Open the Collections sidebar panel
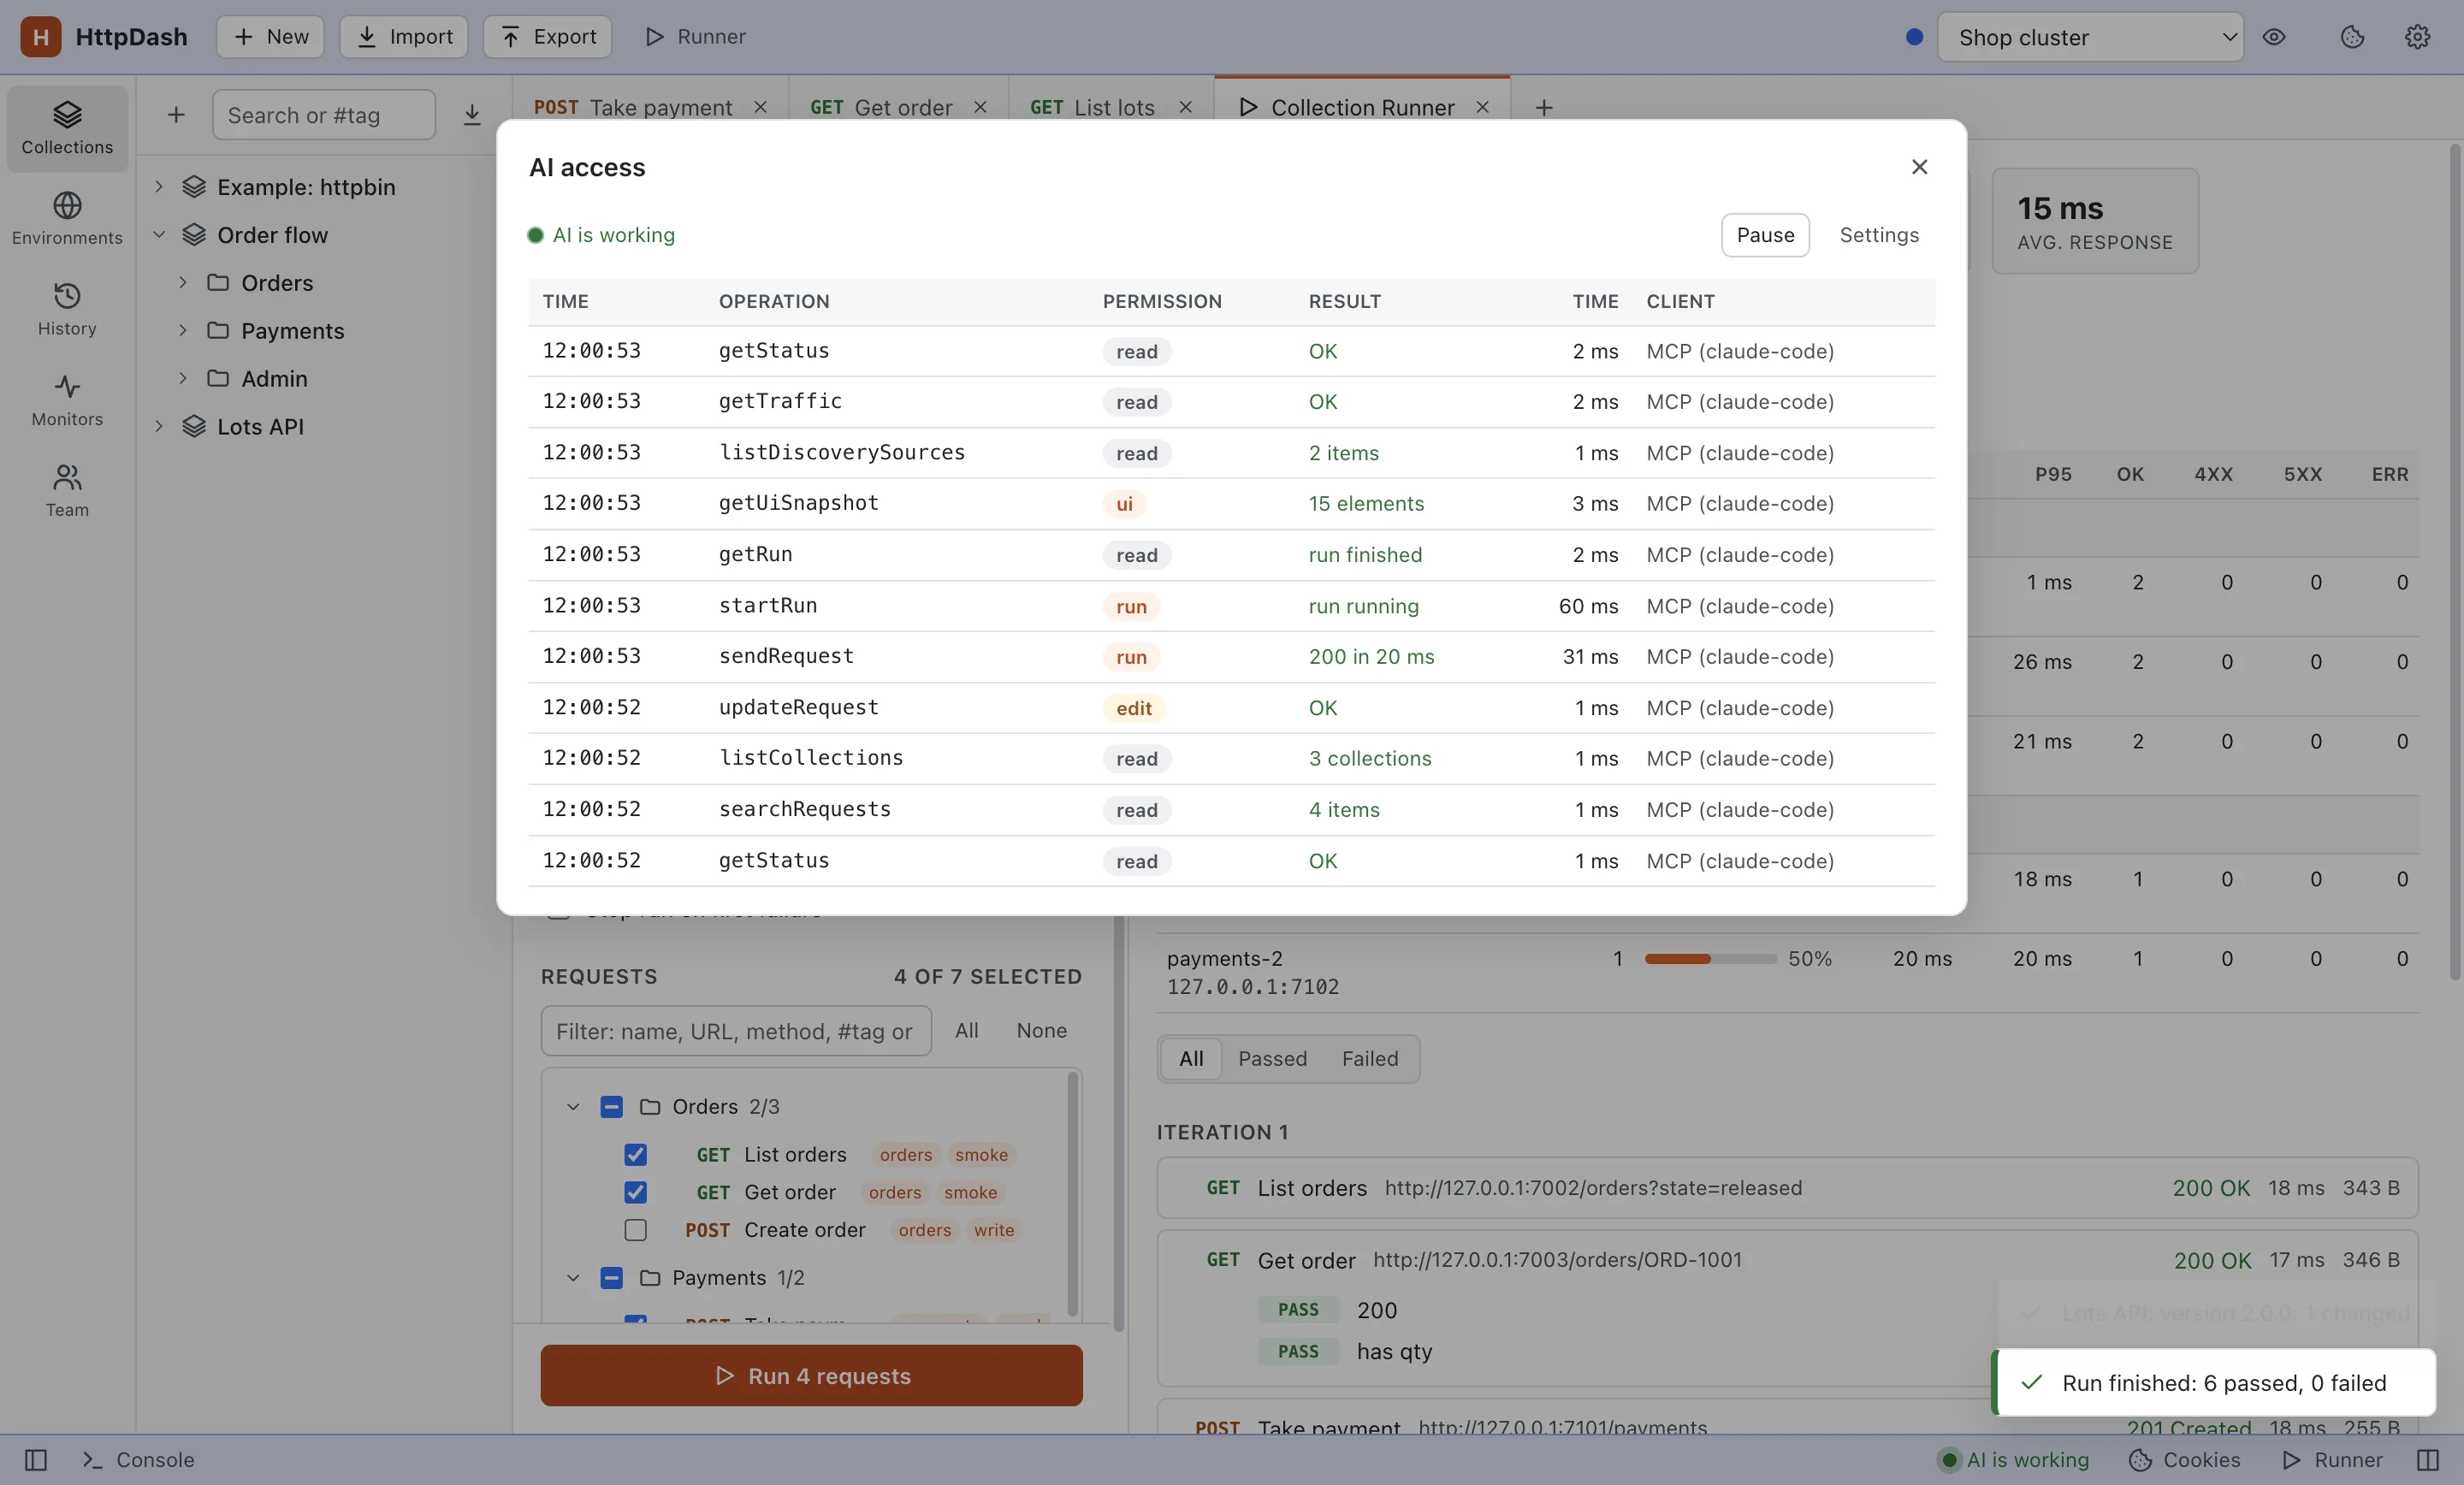Viewport: 2464px width, 1485px height. click(x=67, y=129)
